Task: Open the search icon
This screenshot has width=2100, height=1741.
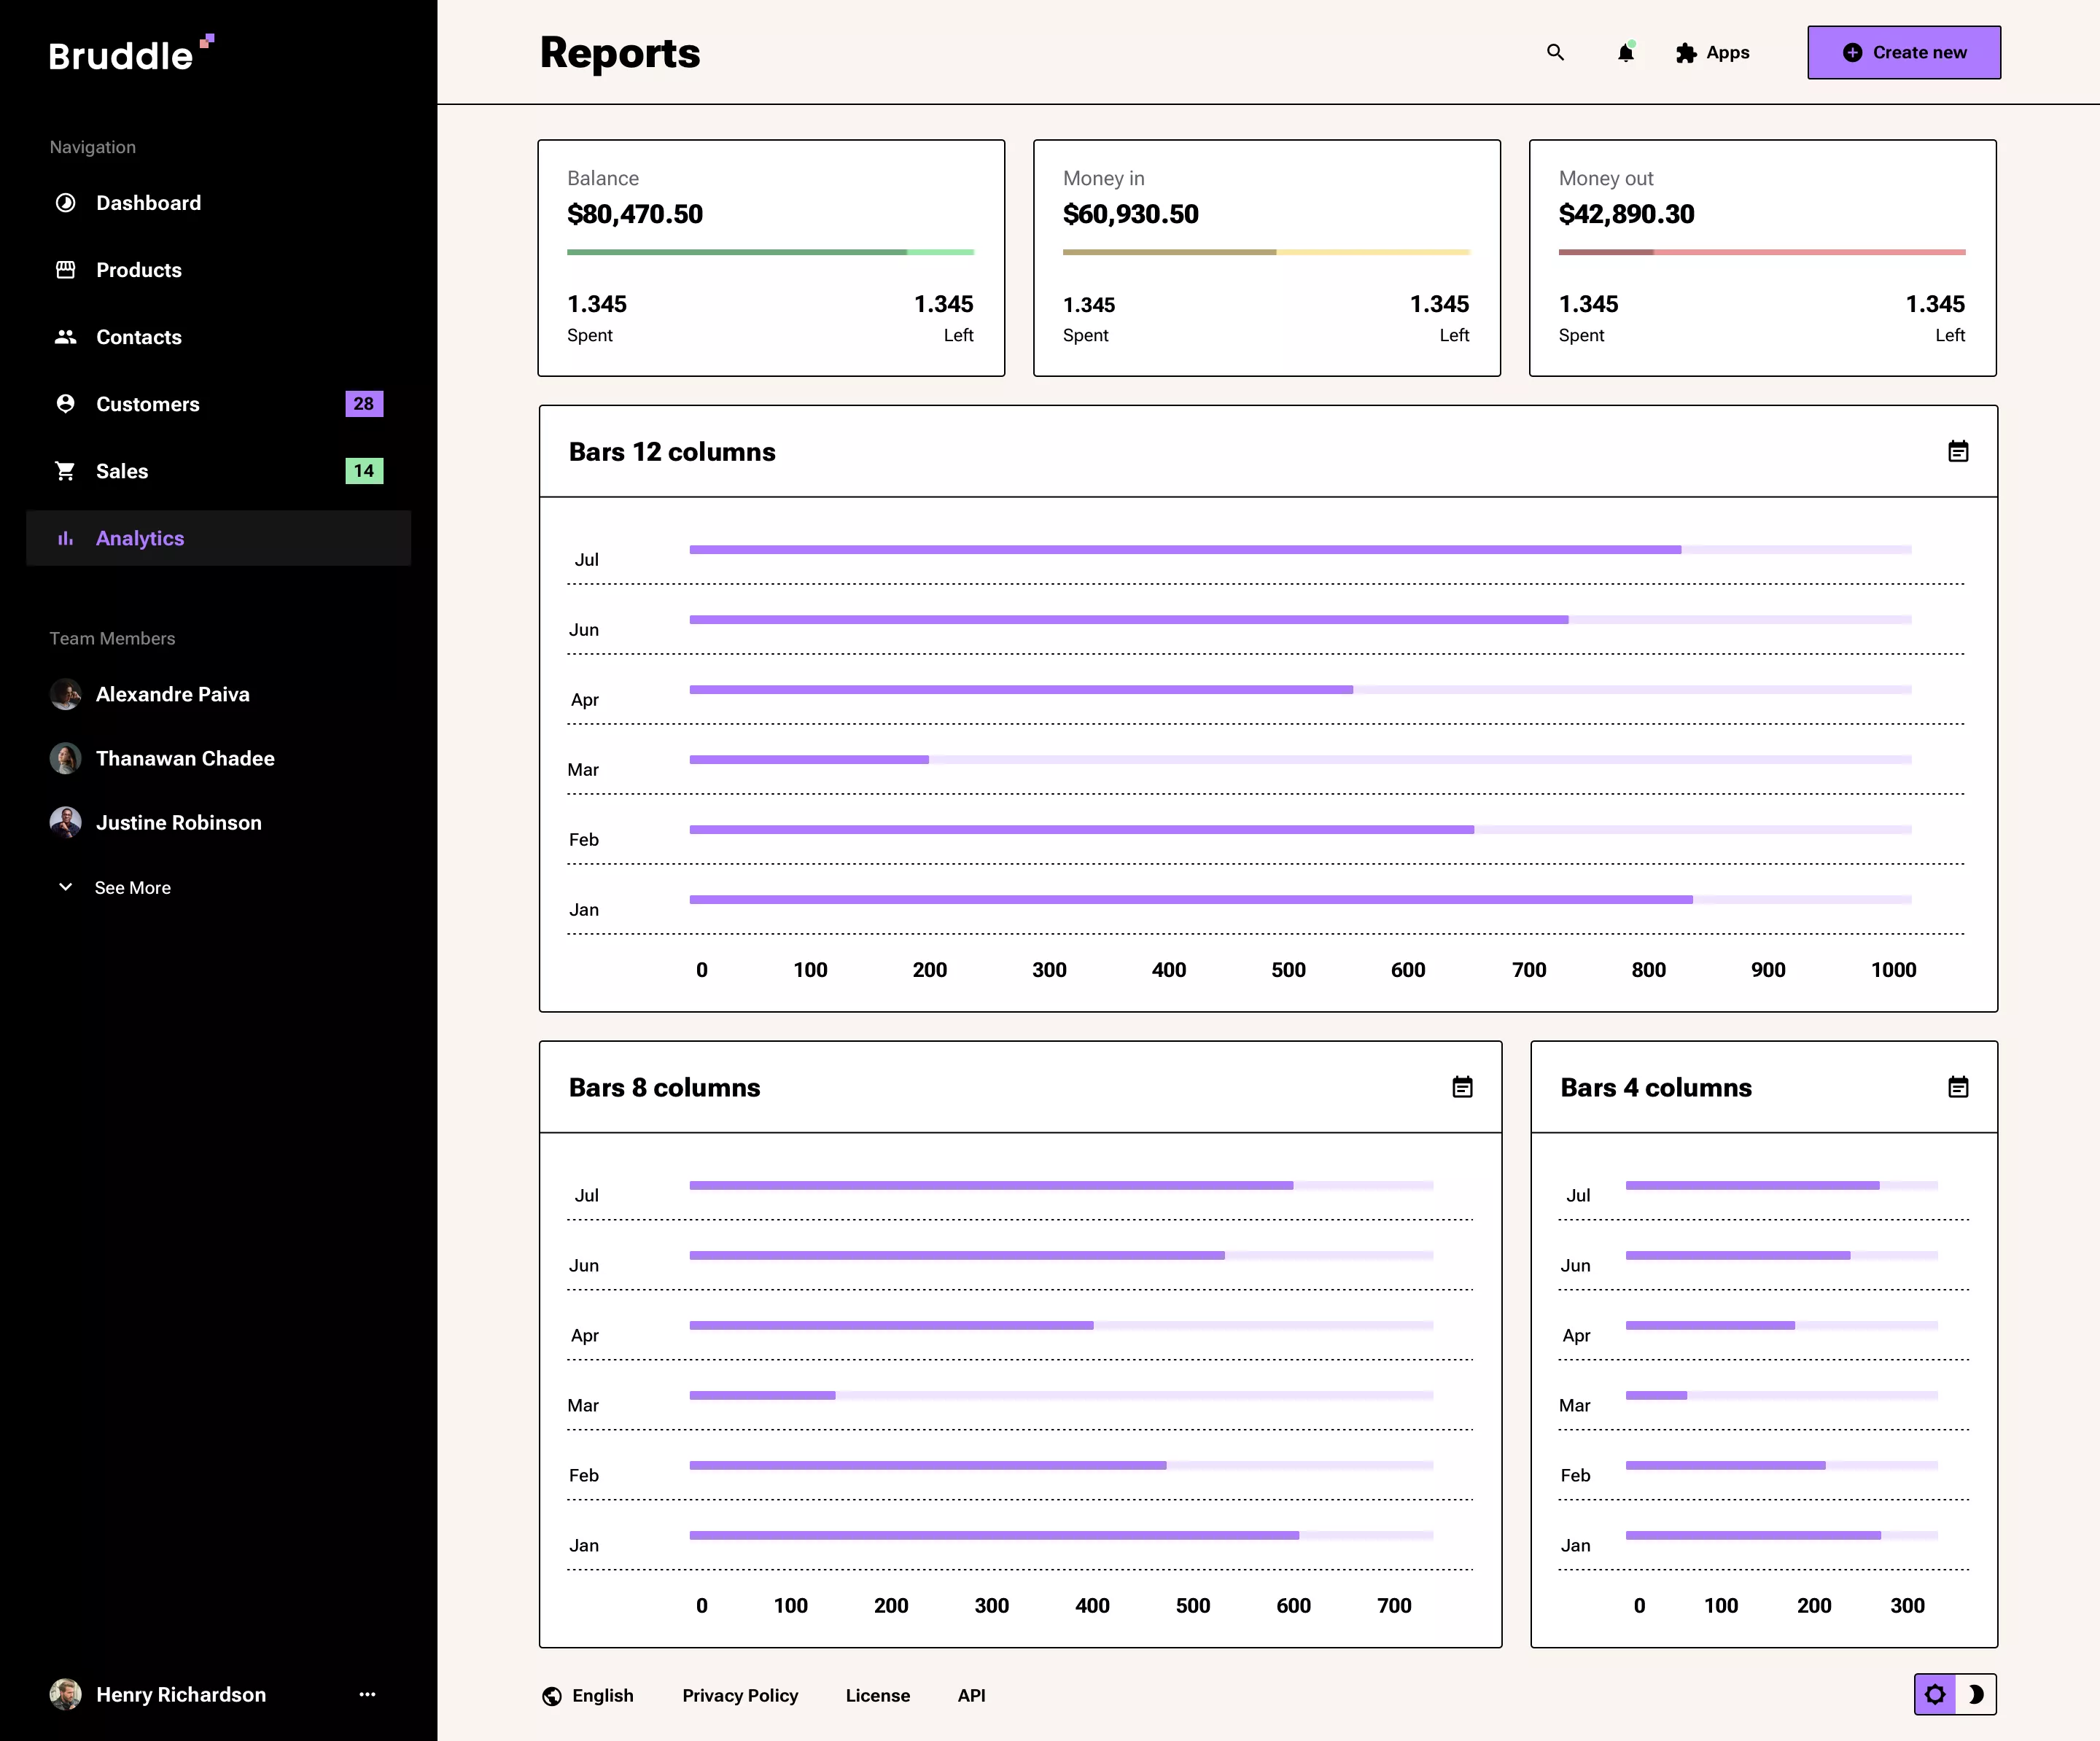Action: tap(1555, 52)
